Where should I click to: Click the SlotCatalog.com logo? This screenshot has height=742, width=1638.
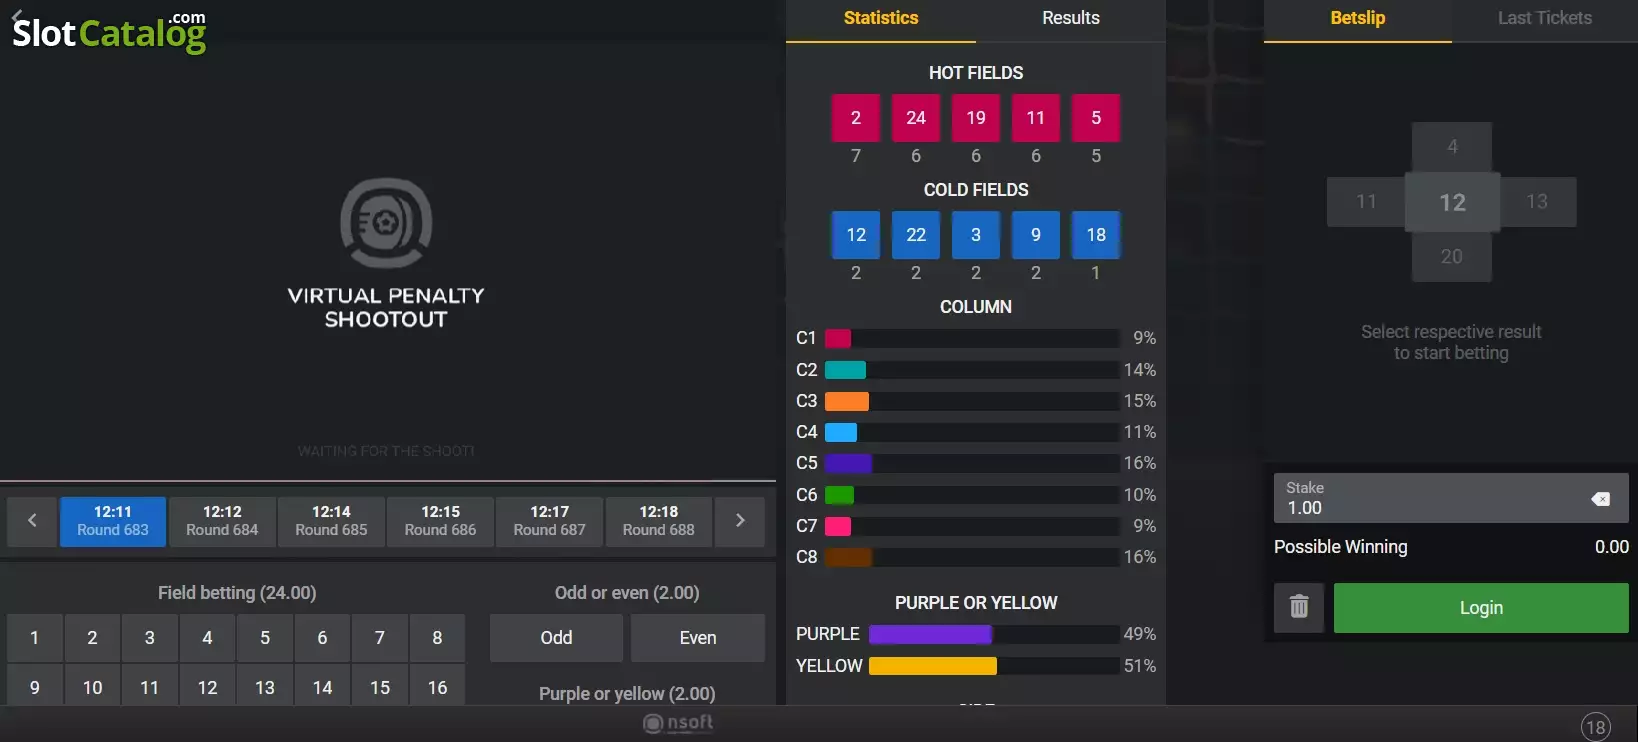click(x=109, y=31)
